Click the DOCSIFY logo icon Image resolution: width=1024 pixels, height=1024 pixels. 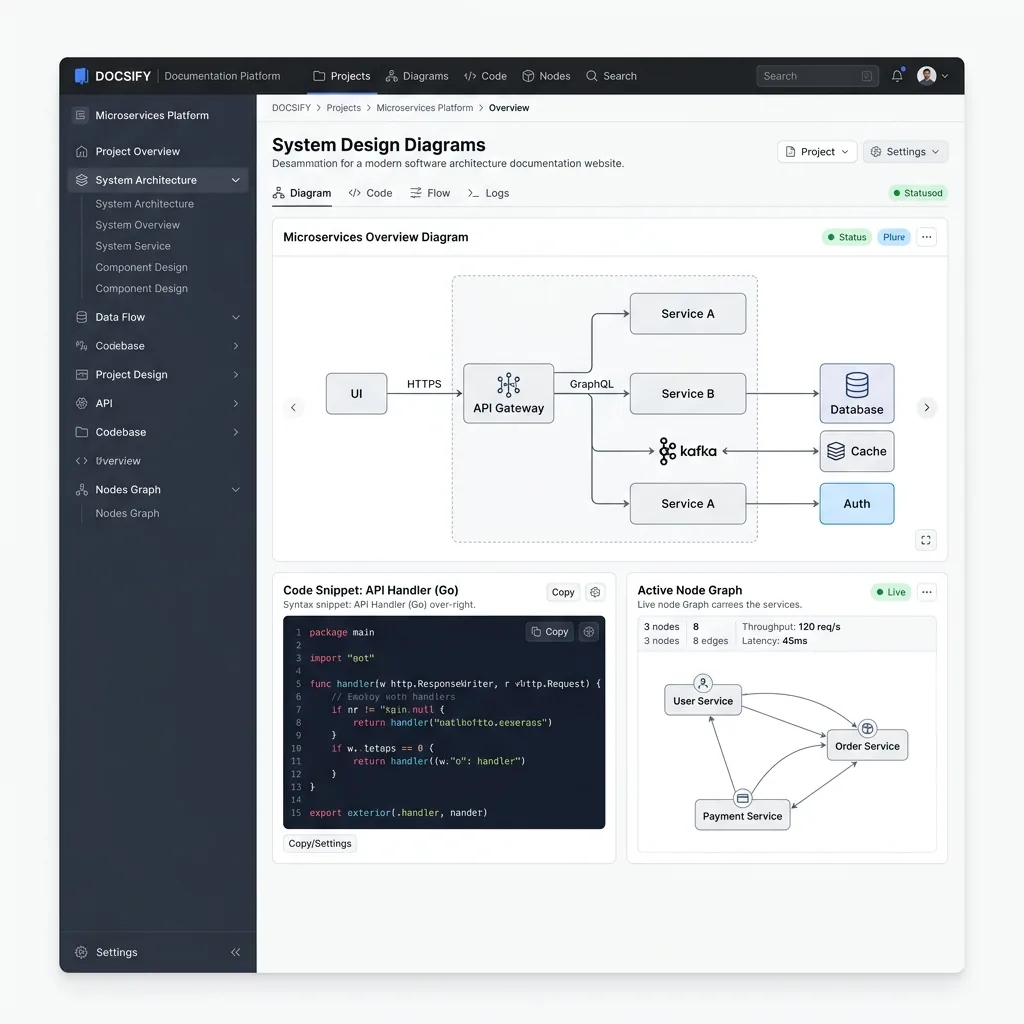point(81,76)
